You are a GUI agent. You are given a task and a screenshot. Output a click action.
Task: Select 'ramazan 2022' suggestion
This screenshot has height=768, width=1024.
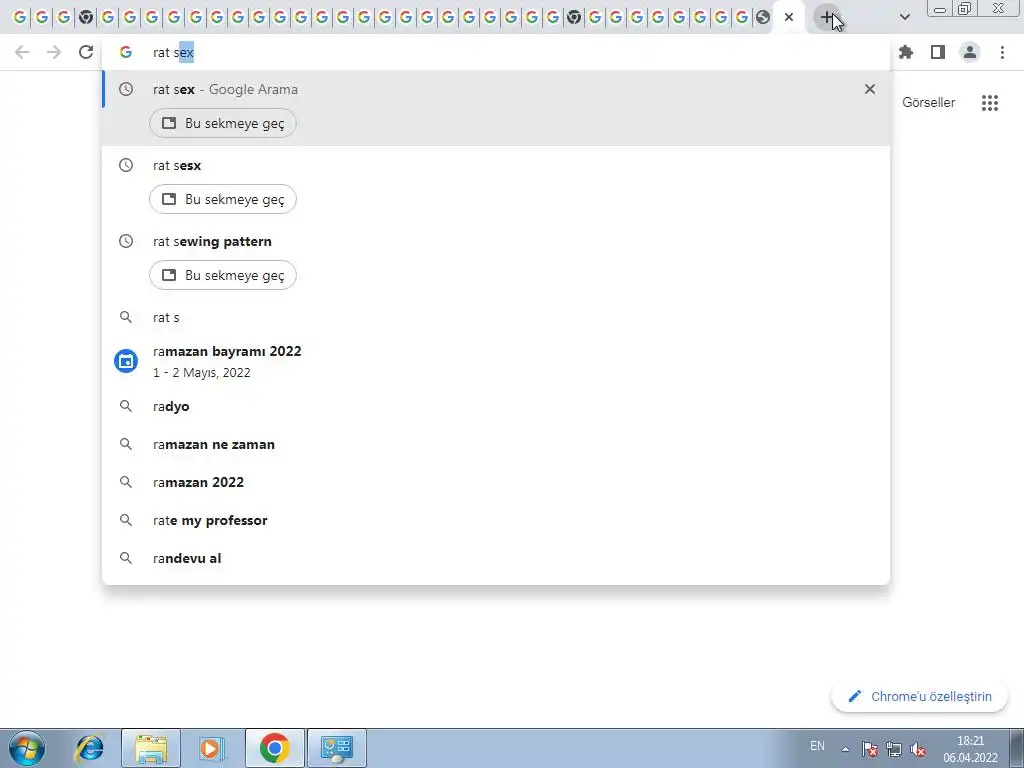pos(496,482)
